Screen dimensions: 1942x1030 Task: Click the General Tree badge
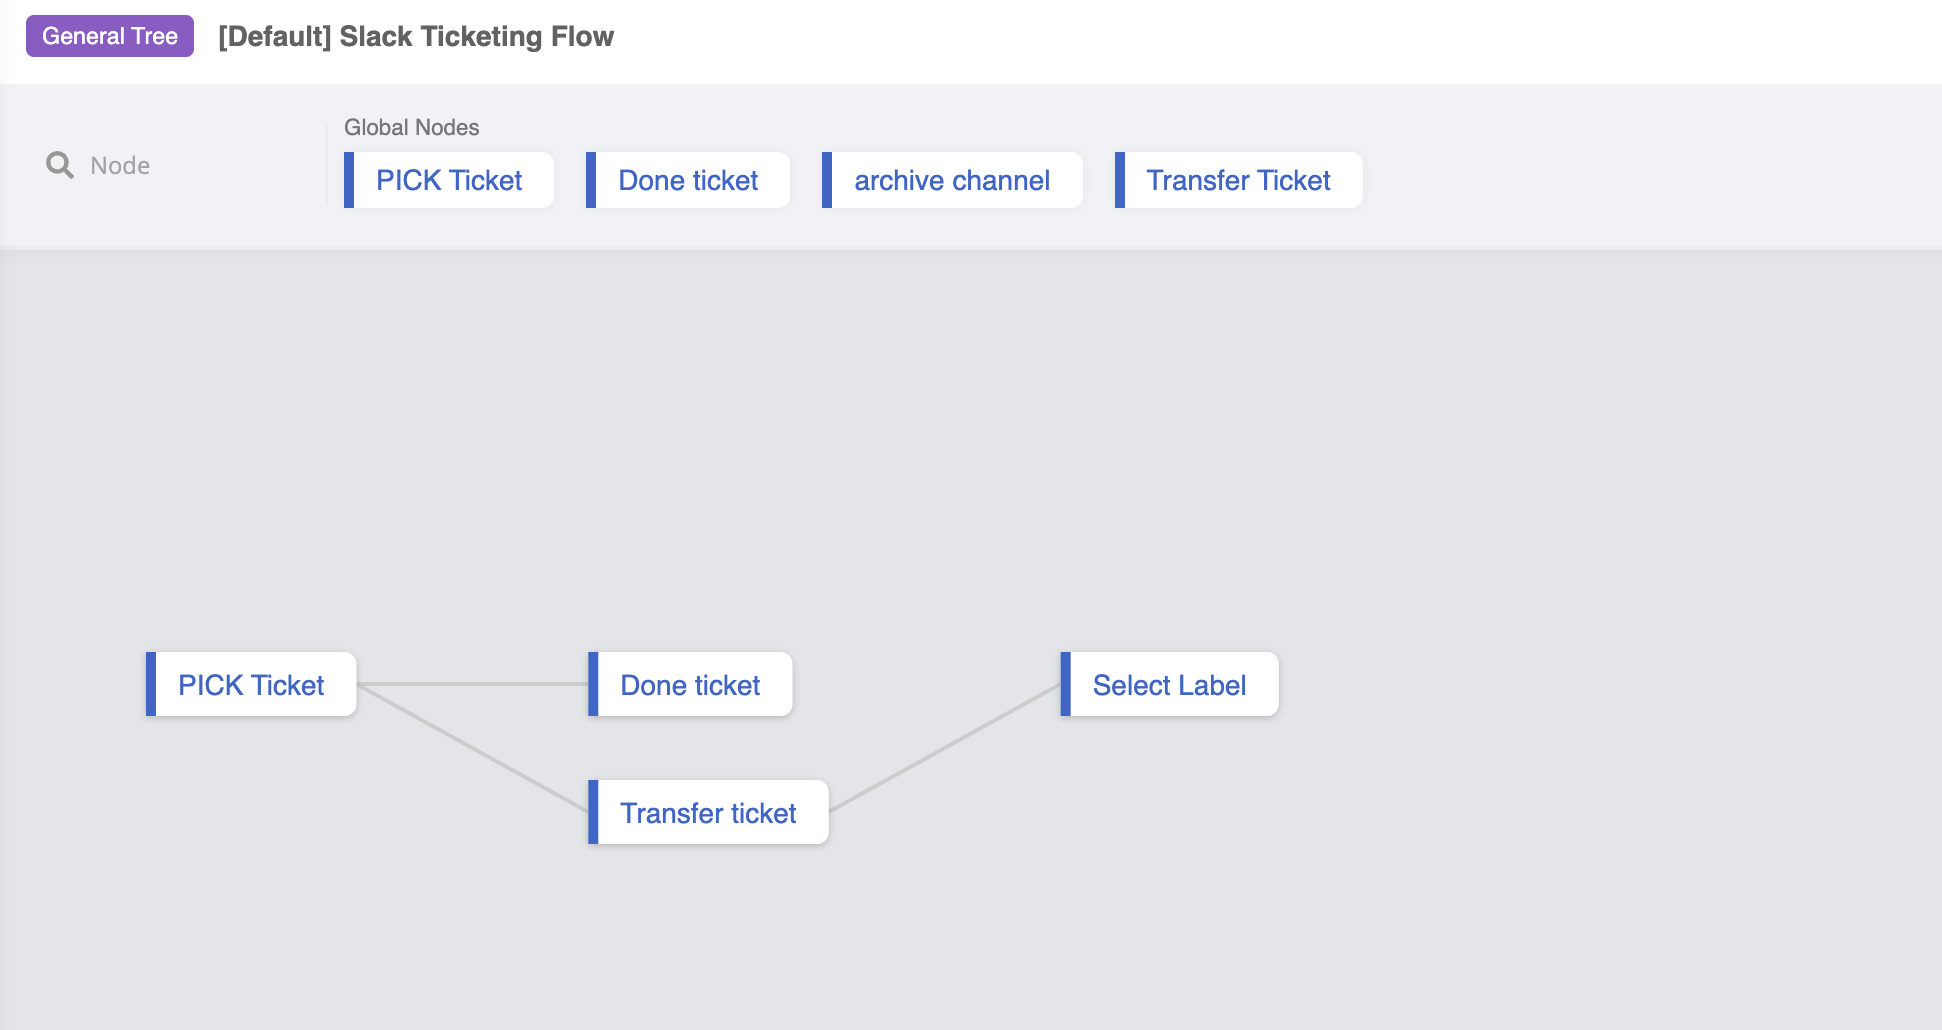(110, 36)
